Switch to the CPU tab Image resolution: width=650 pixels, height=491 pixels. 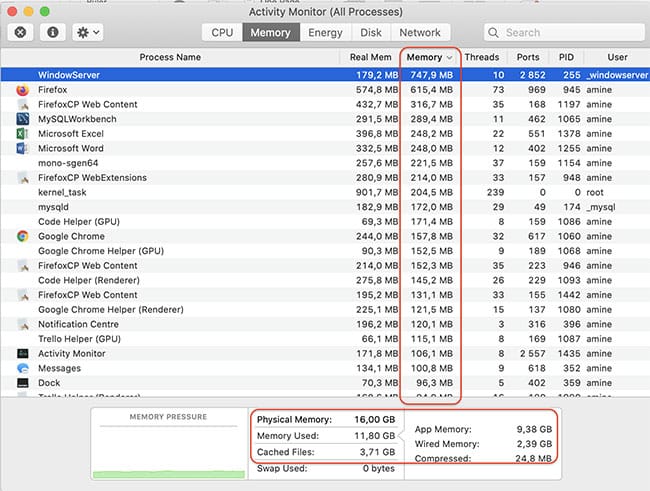tap(222, 32)
